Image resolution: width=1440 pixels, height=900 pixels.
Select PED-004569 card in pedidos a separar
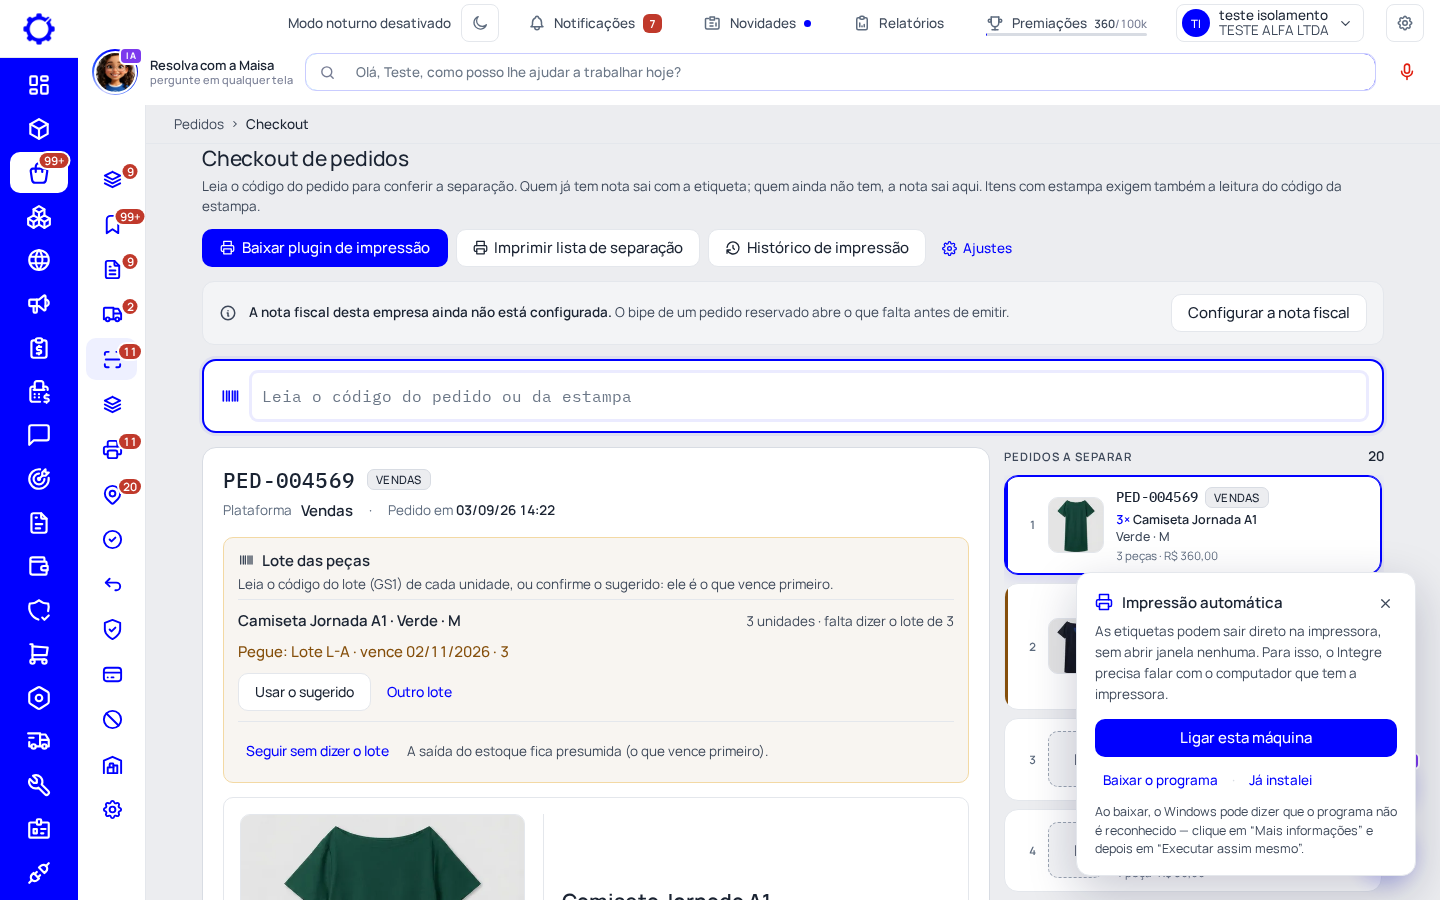[1193, 525]
